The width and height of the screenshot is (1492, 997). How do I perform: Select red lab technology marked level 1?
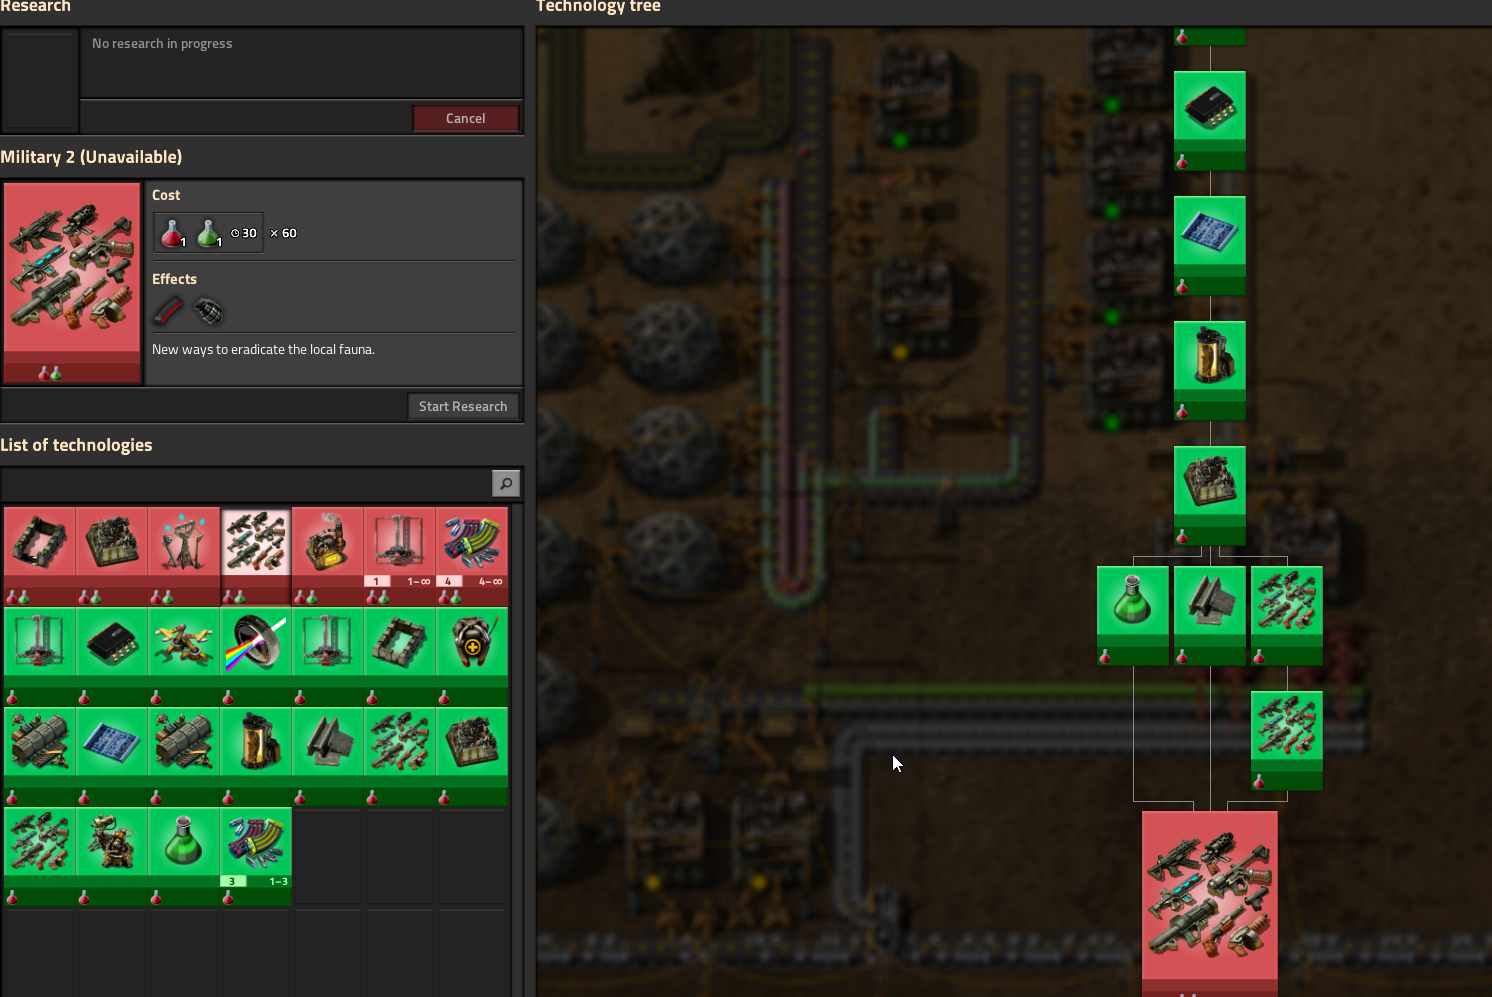(x=400, y=556)
